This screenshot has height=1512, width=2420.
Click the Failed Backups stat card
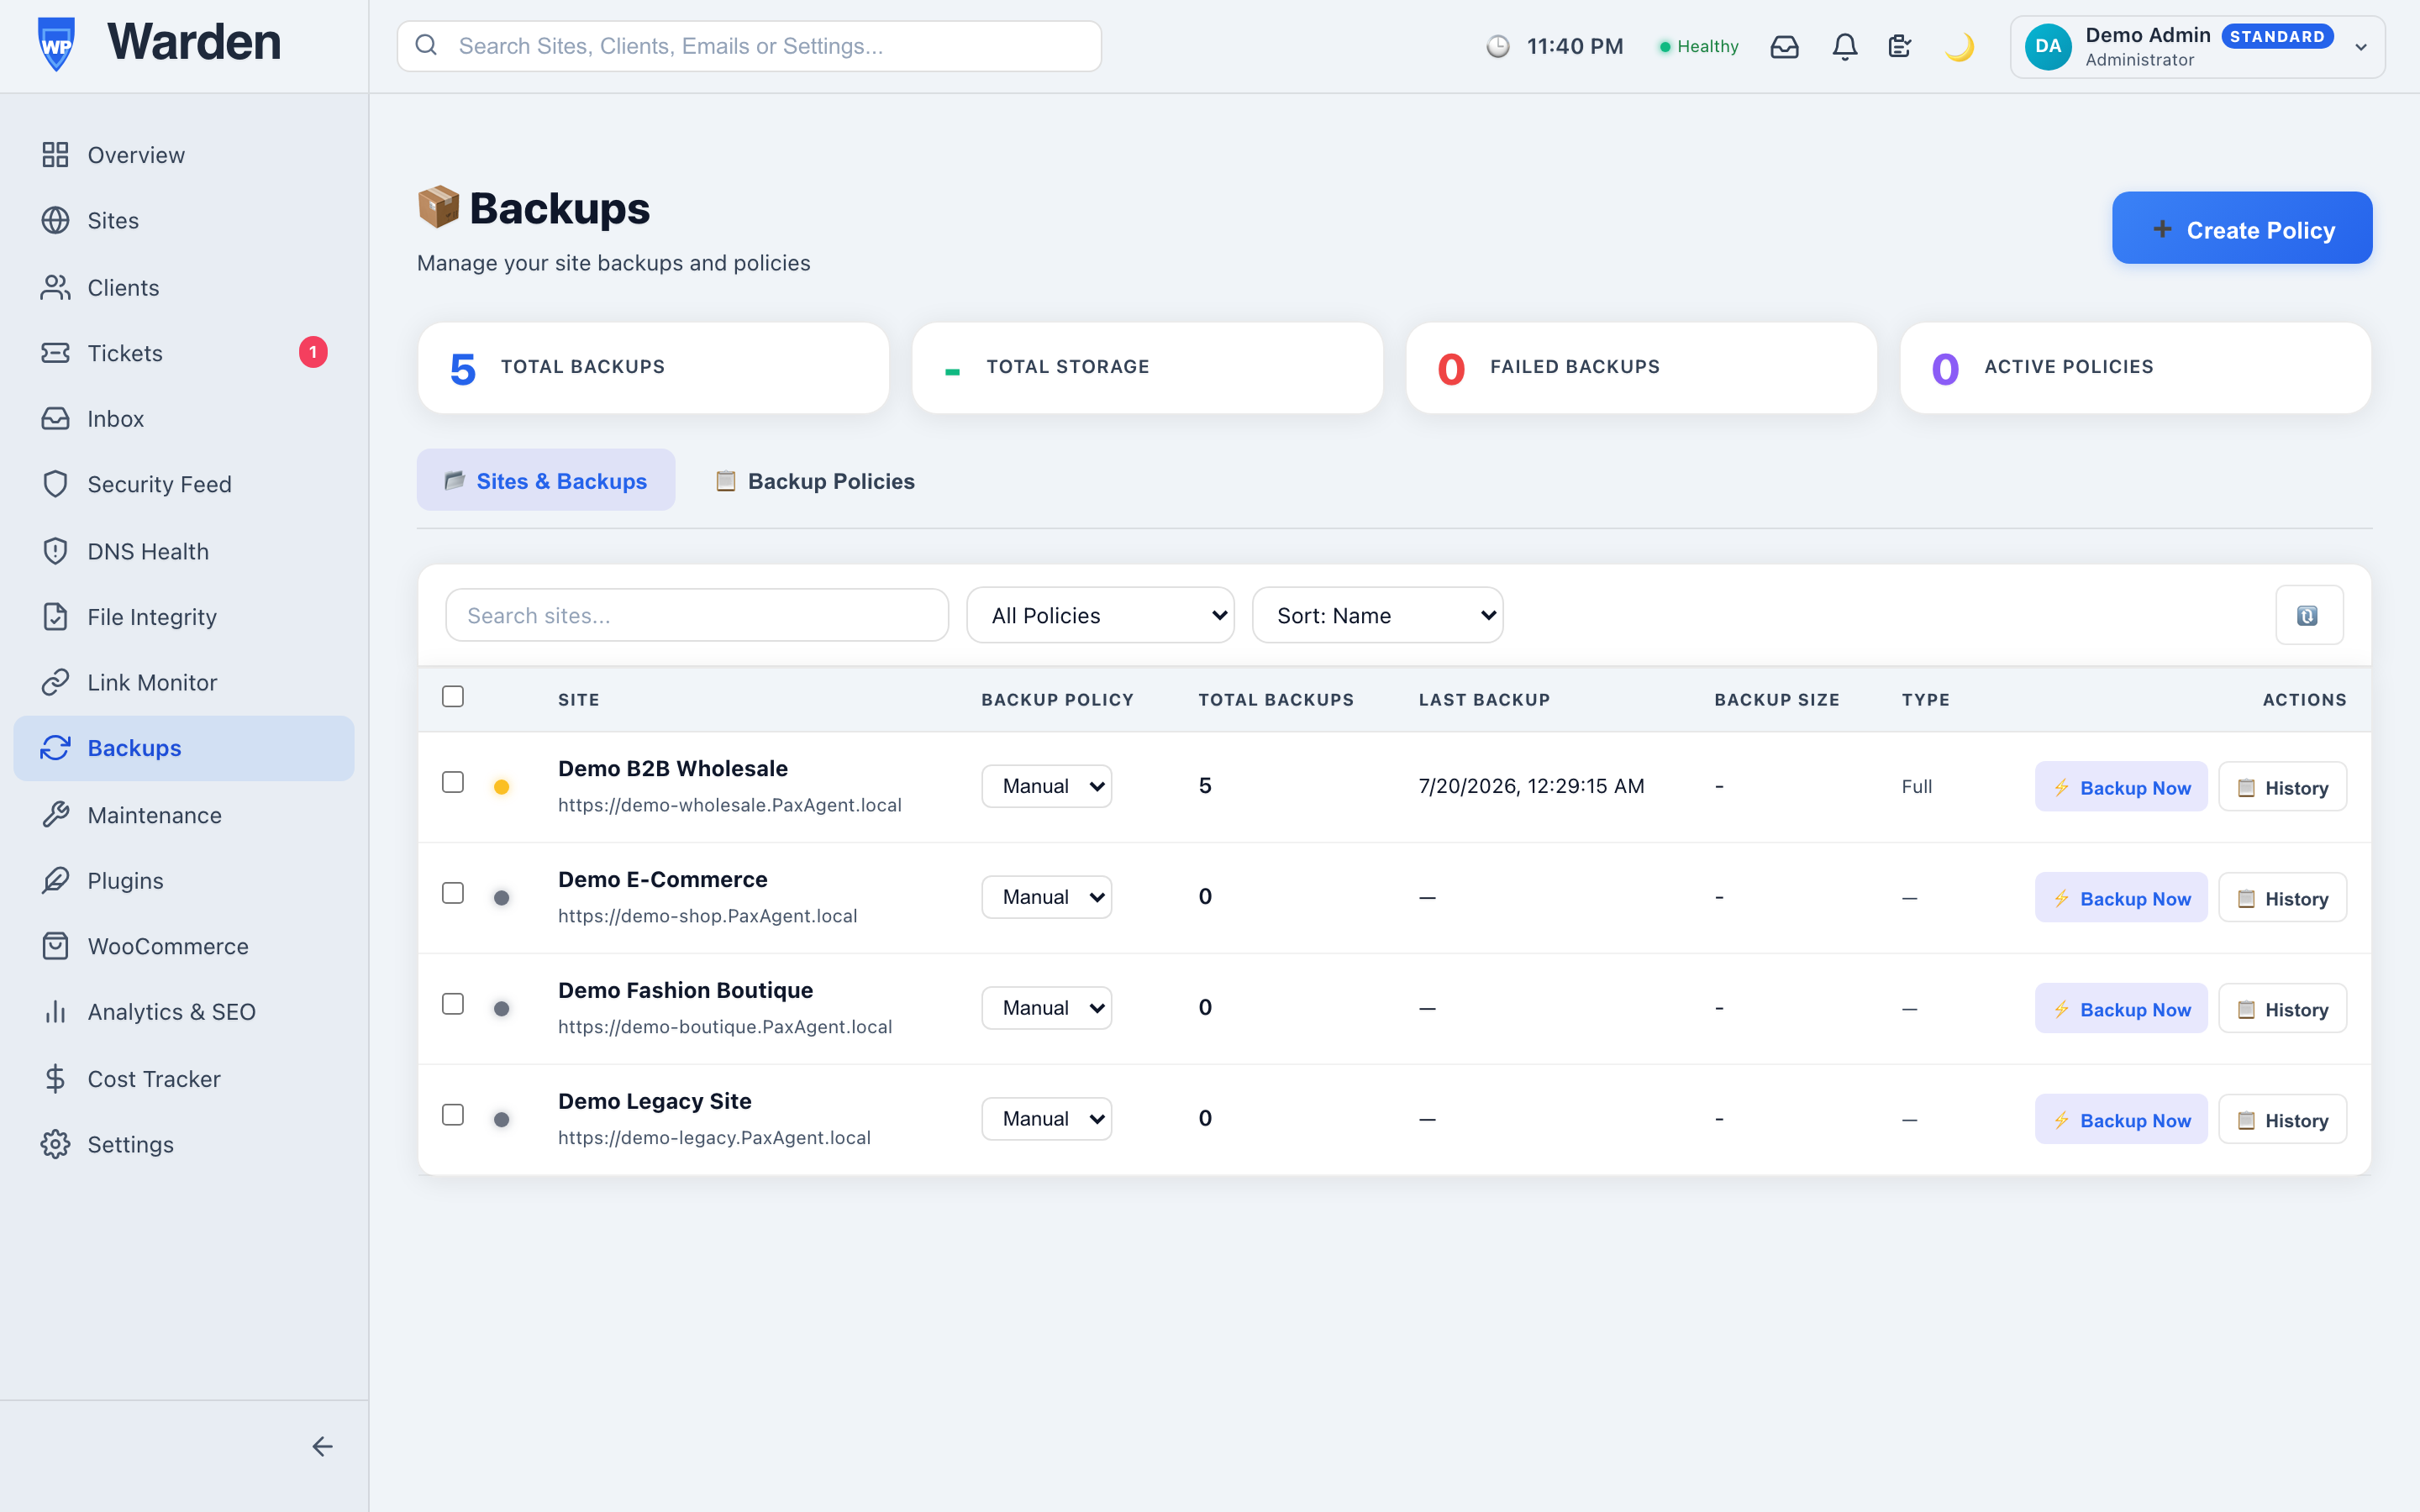(1641, 367)
